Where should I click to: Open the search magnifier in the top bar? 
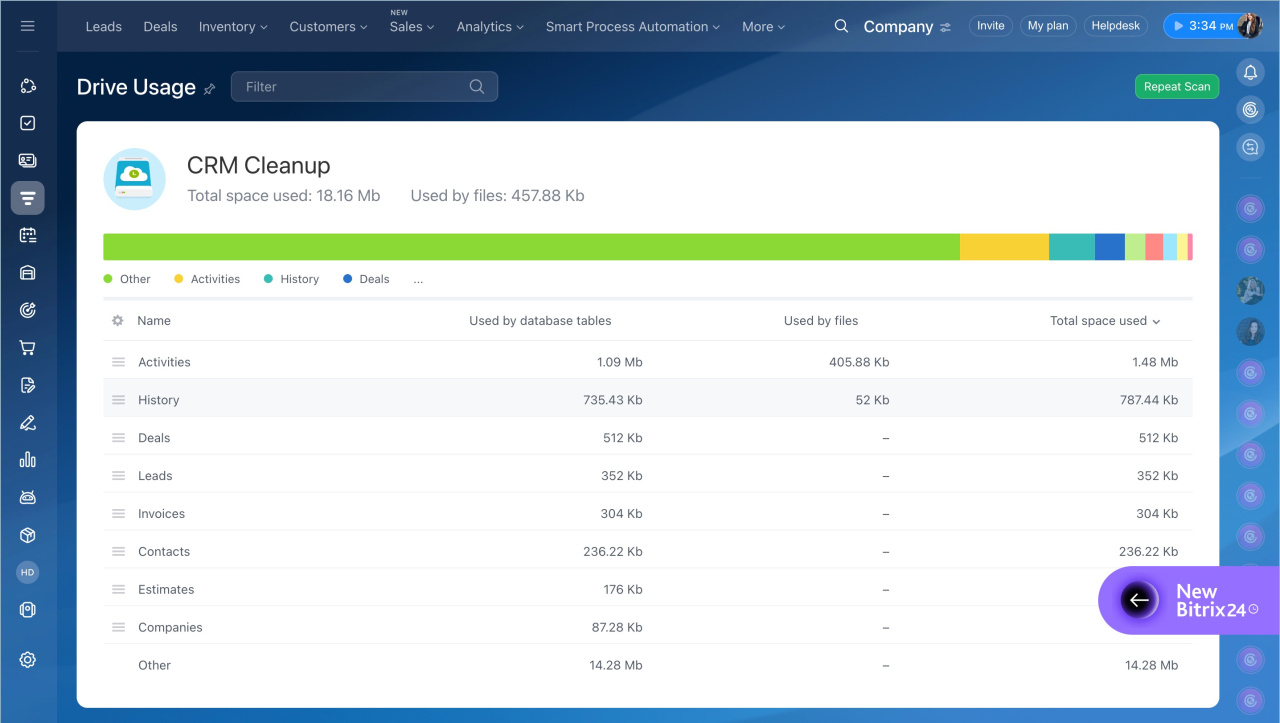coord(841,26)
